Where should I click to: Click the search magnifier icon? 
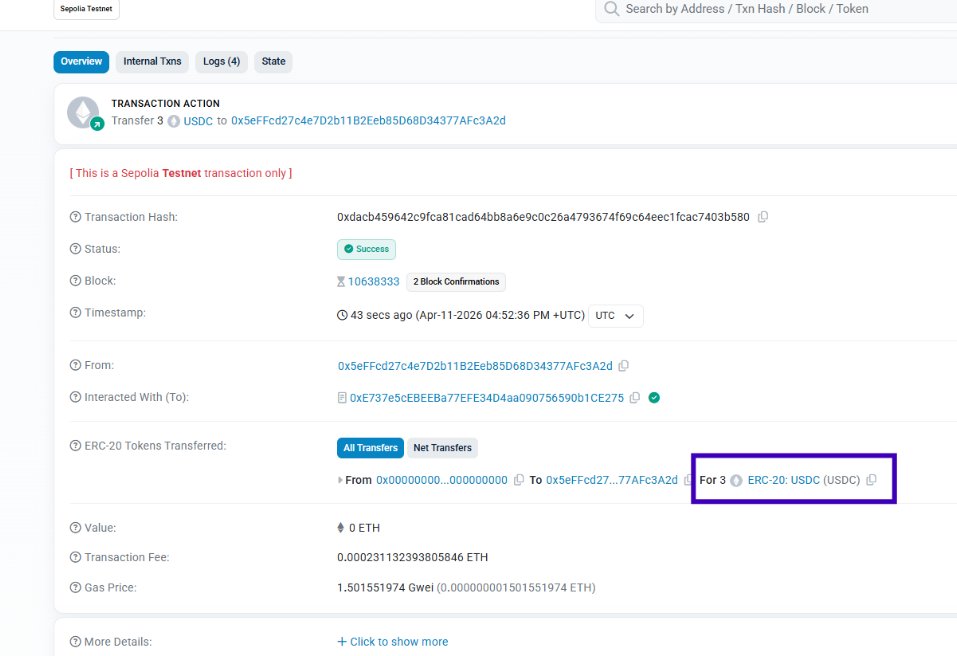(x=611, y=9)
